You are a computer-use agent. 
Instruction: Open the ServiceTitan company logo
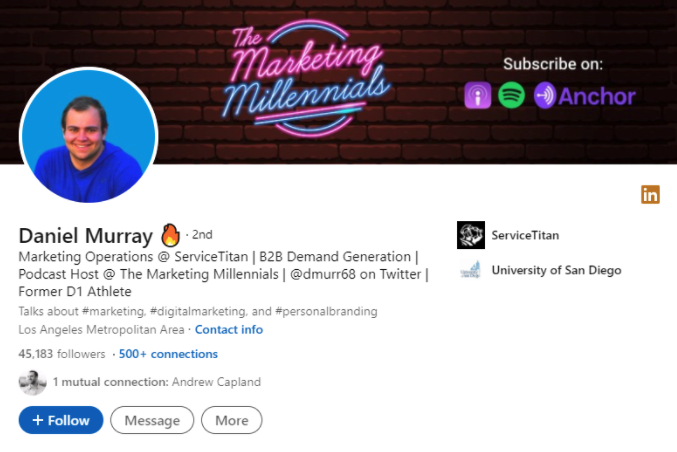click(x=471, y=235)
